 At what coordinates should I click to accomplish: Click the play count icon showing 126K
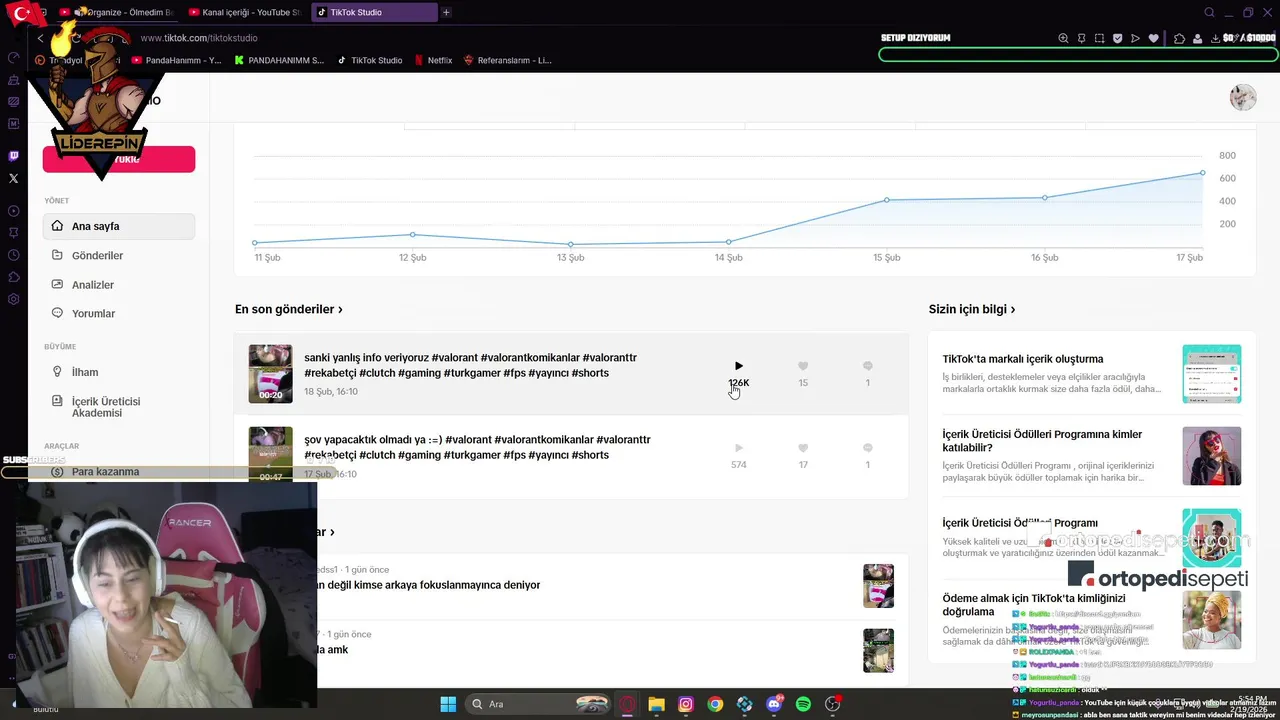pos(739,366)
